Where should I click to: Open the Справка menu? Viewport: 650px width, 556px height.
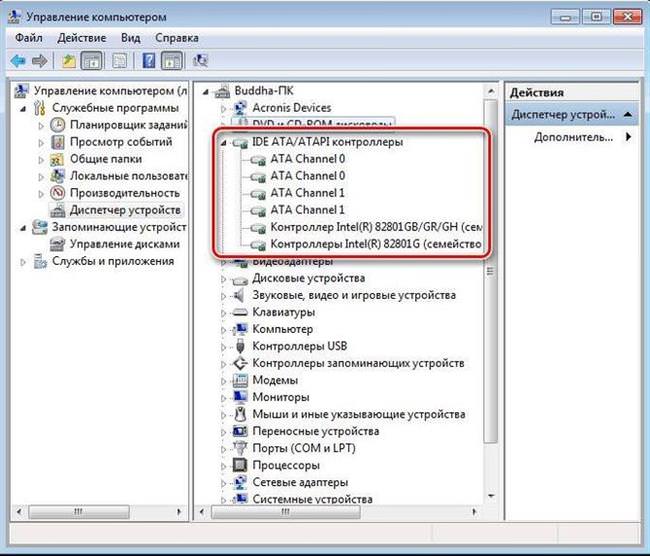point(177,38)
